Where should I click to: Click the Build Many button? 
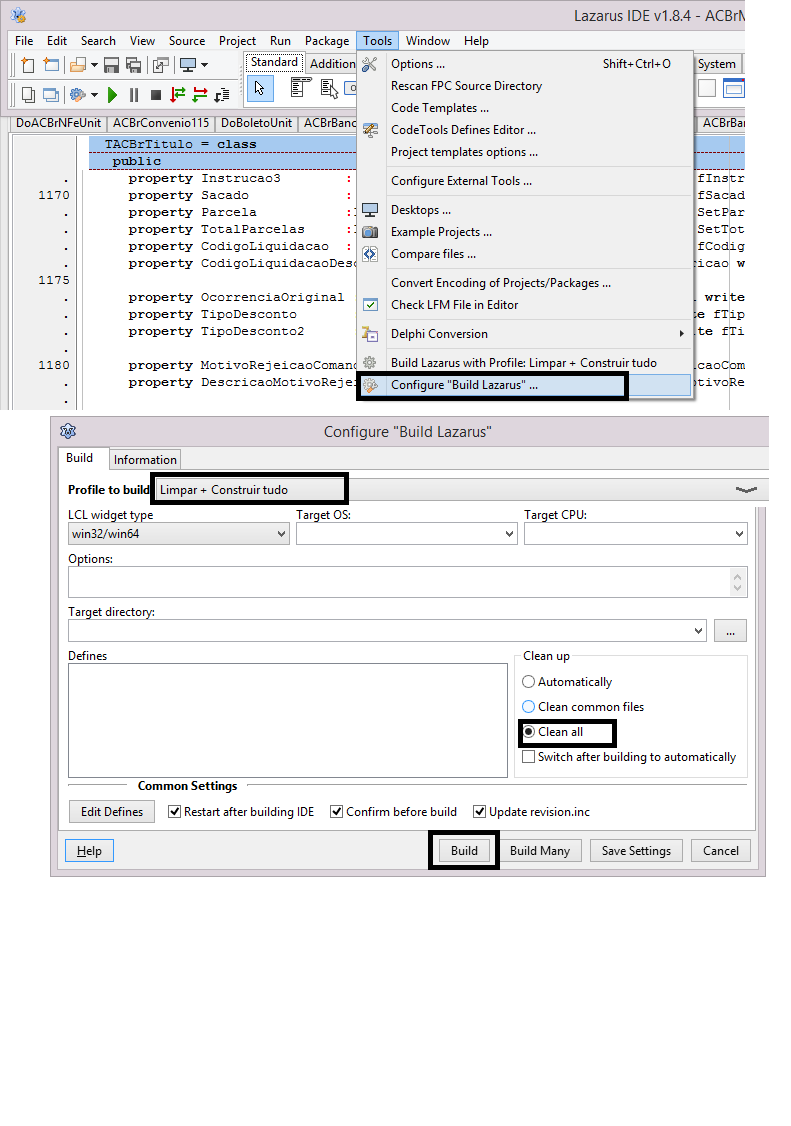point(540,851)
